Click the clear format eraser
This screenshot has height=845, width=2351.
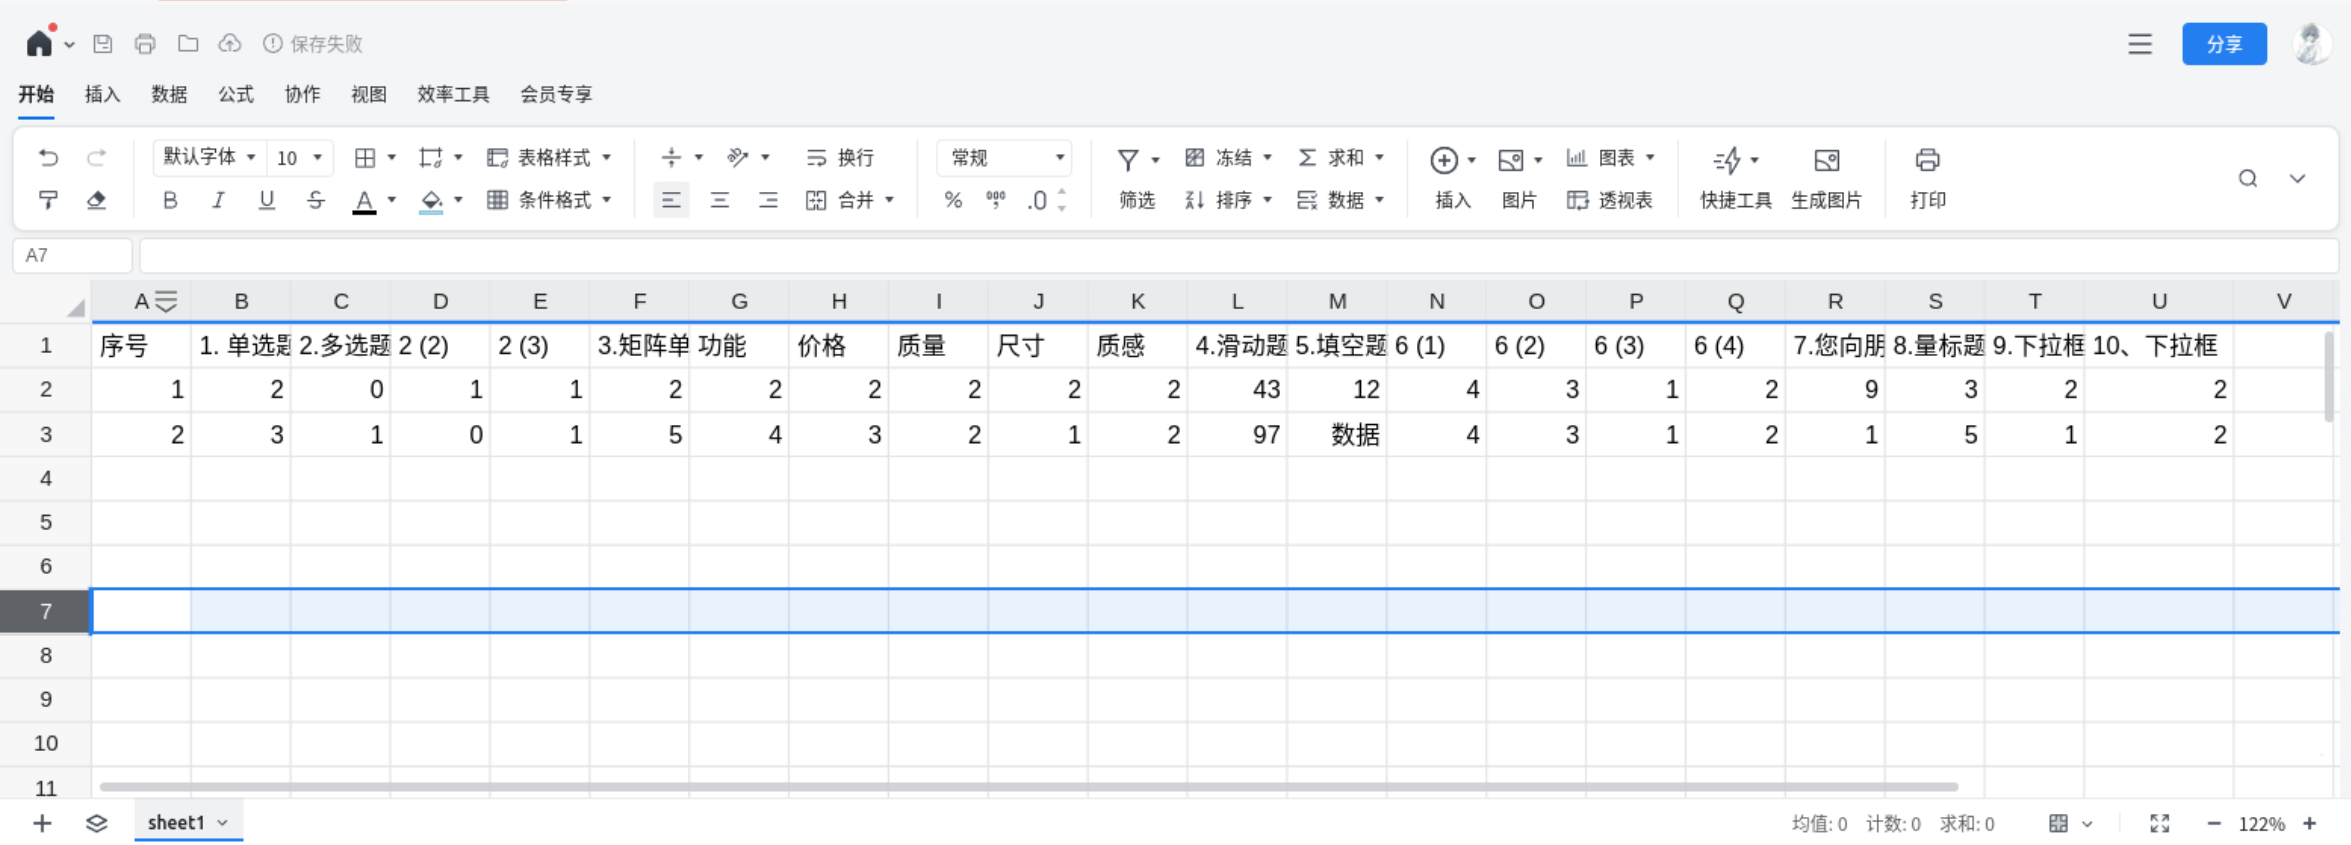(96, 200)
